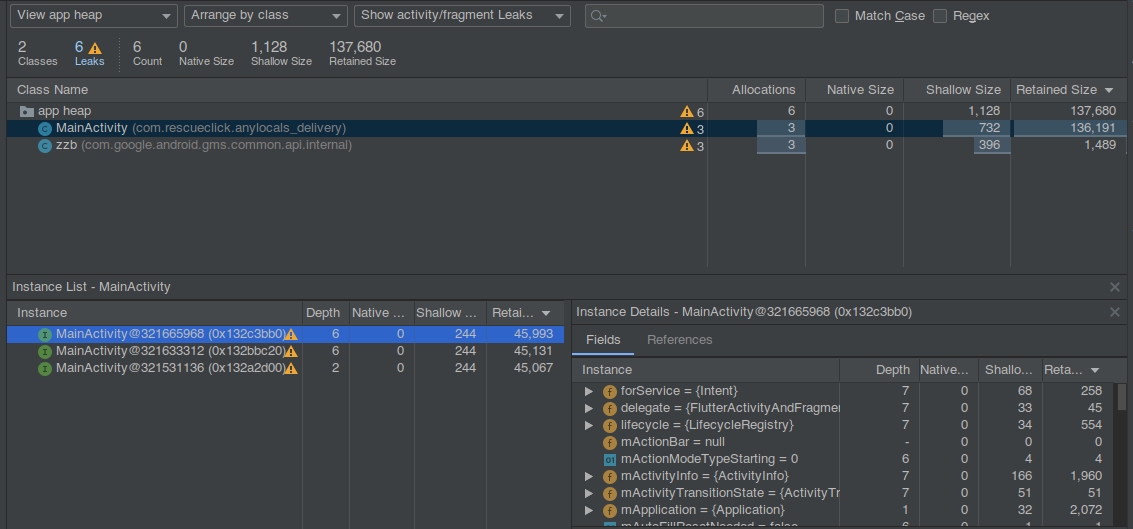Click the mActivityInfo field icon
This screenshot has width=1133, height=529.
tap(610, 476)
